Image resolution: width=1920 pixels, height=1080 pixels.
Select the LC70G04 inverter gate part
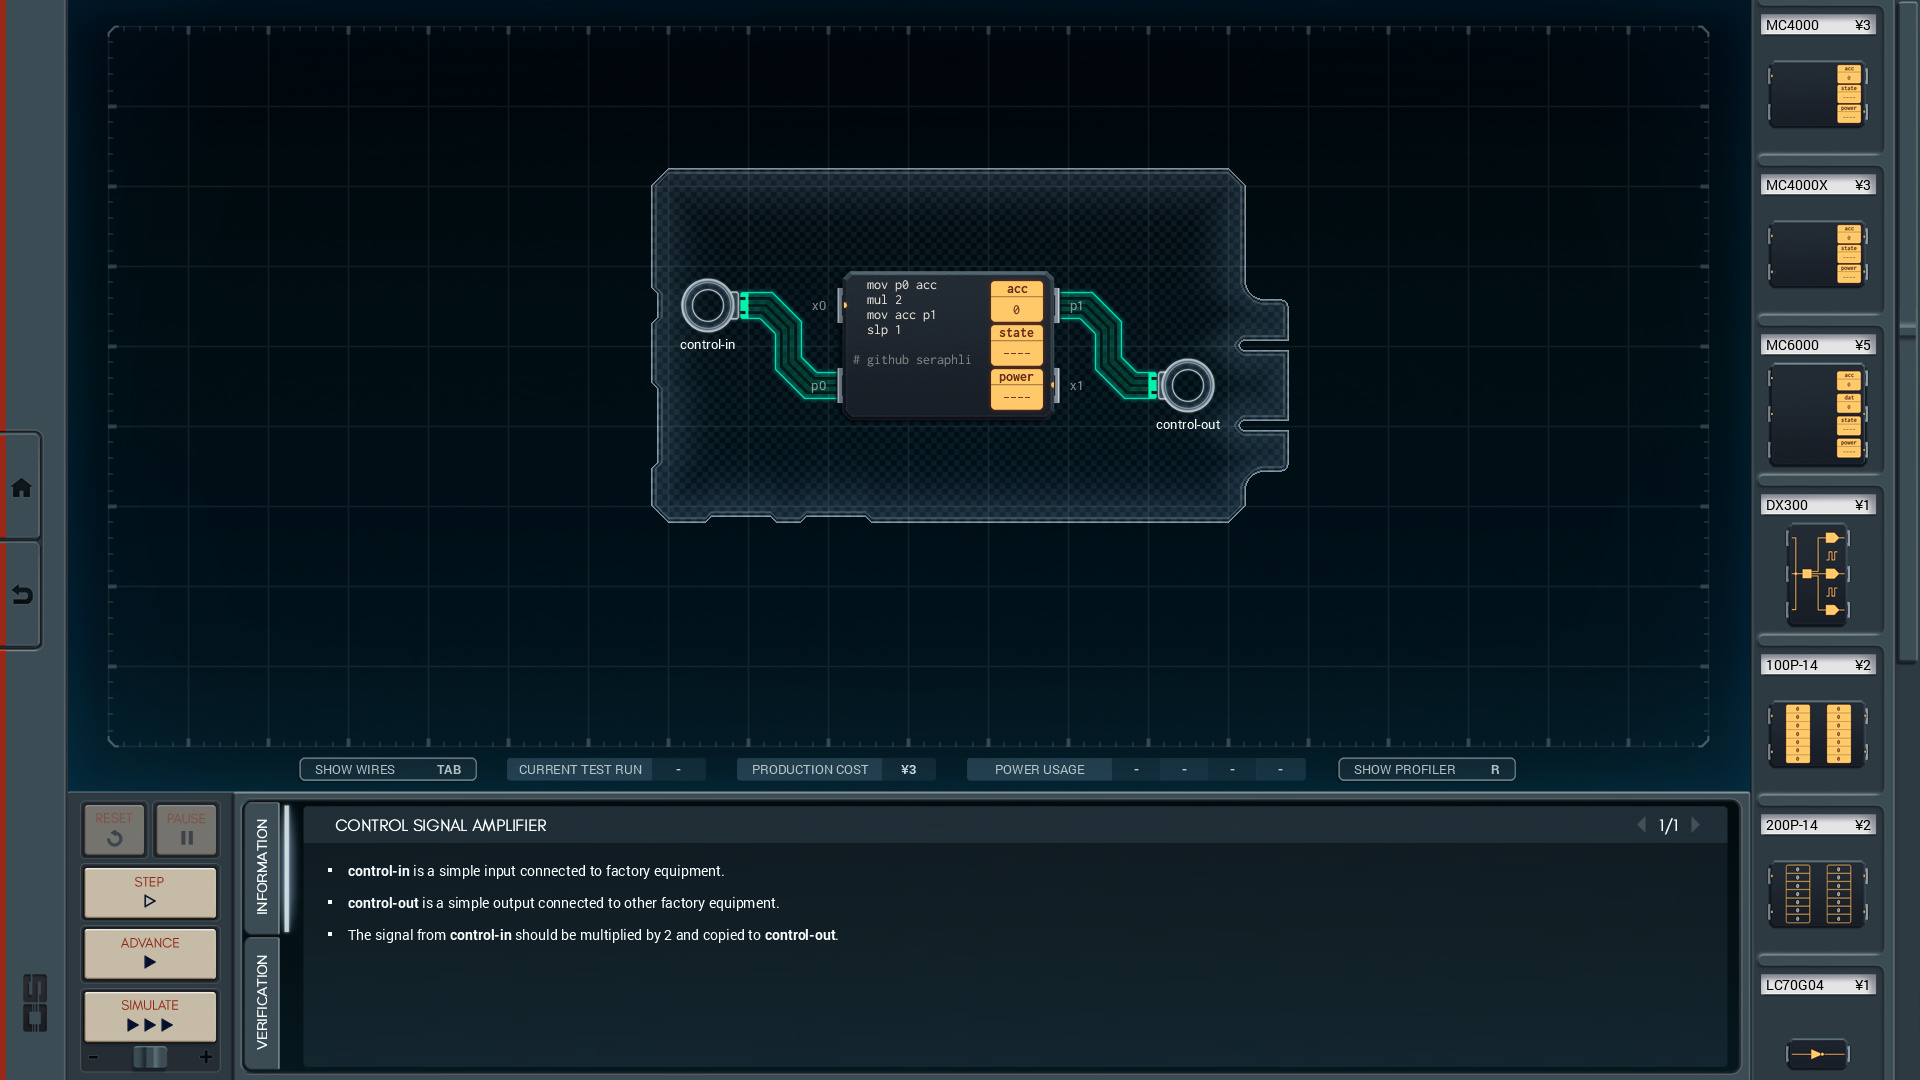point(1817,1053)
